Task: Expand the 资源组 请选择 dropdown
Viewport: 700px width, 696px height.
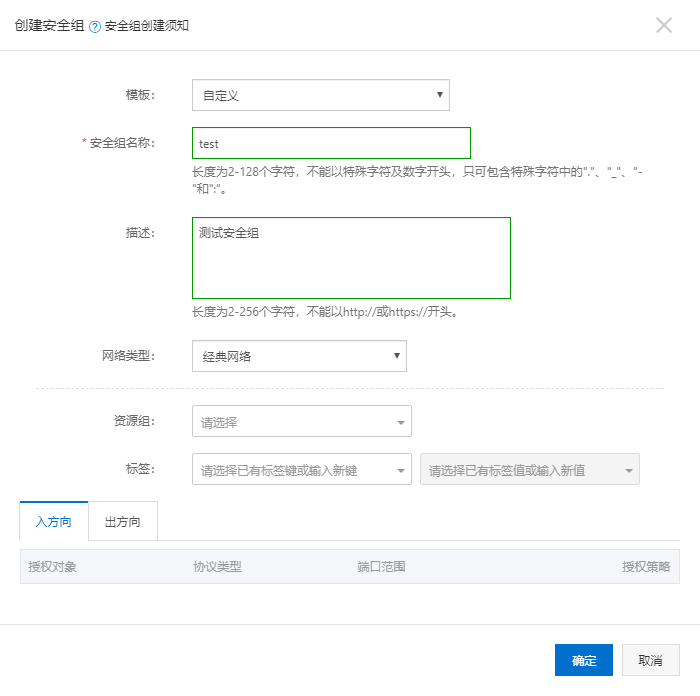Action: click(x=302, y=421)
